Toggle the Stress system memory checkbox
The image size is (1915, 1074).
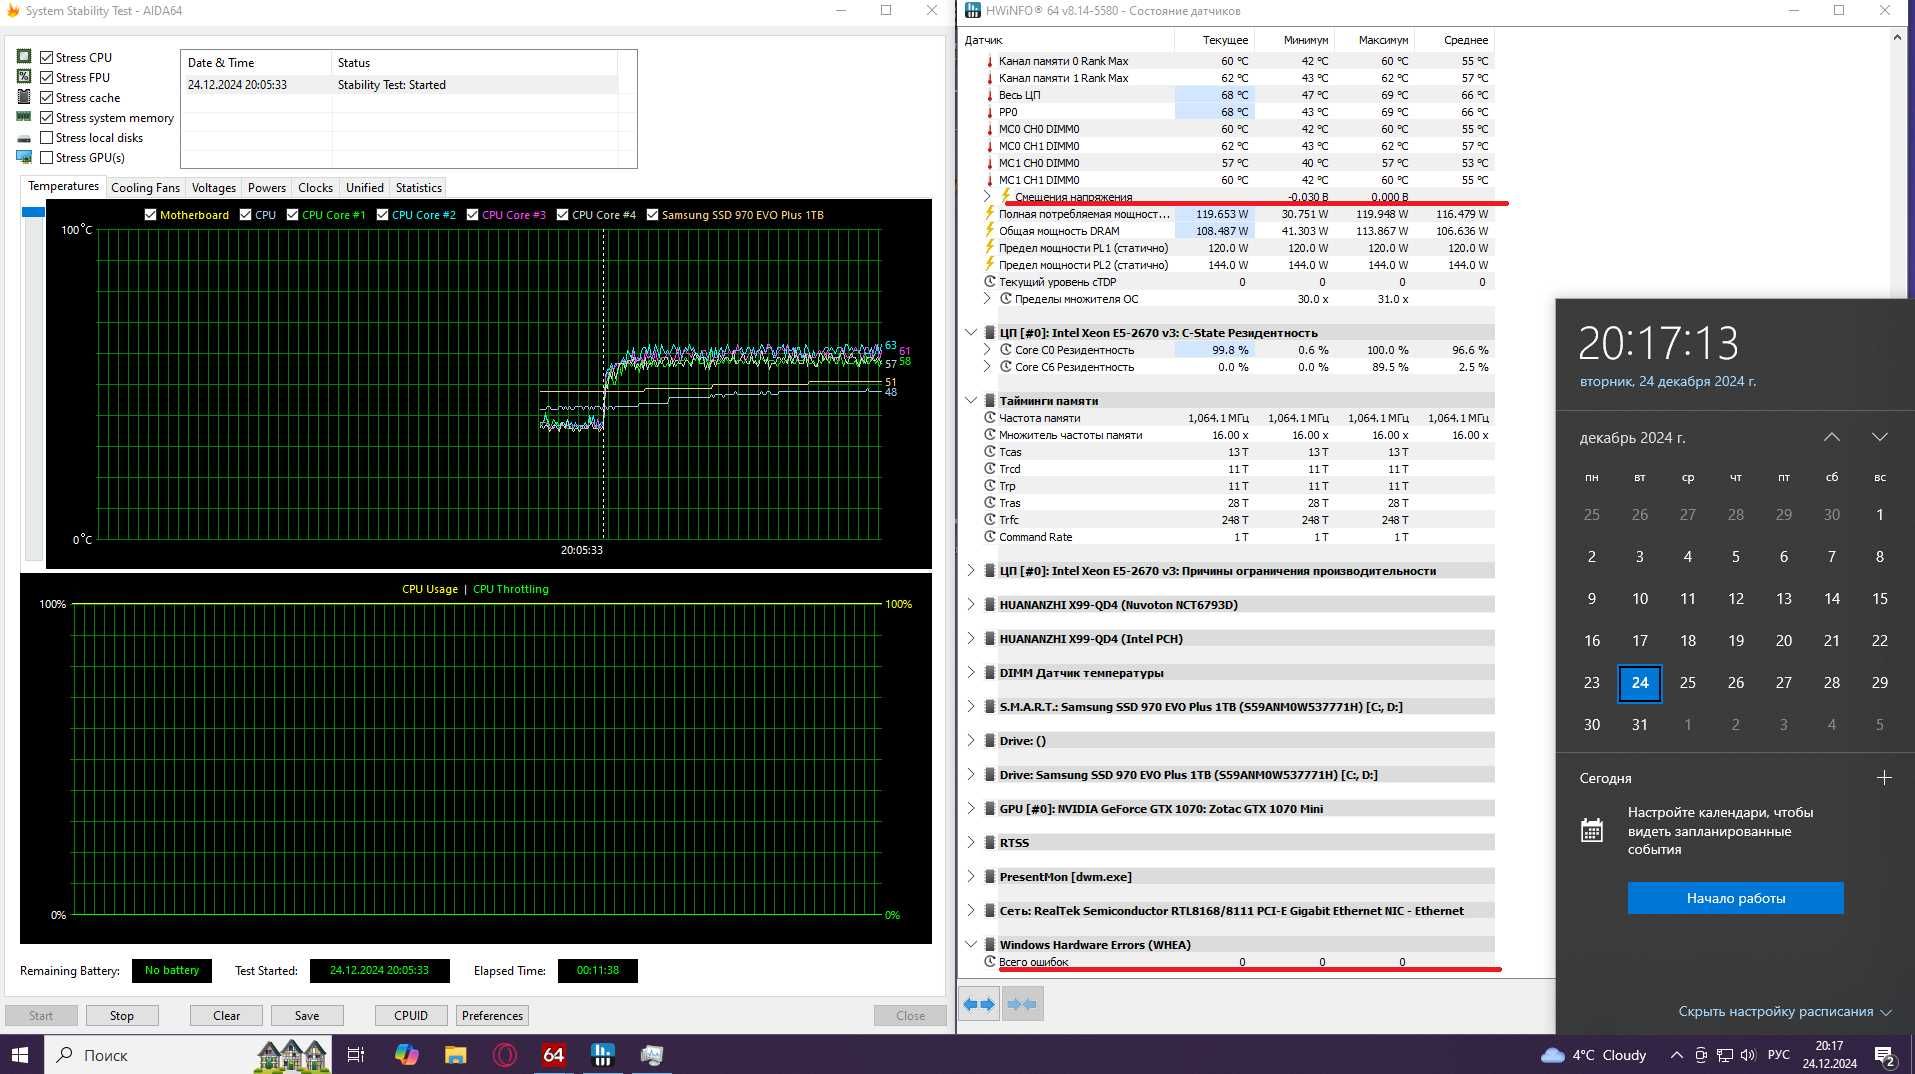[46, 117]
